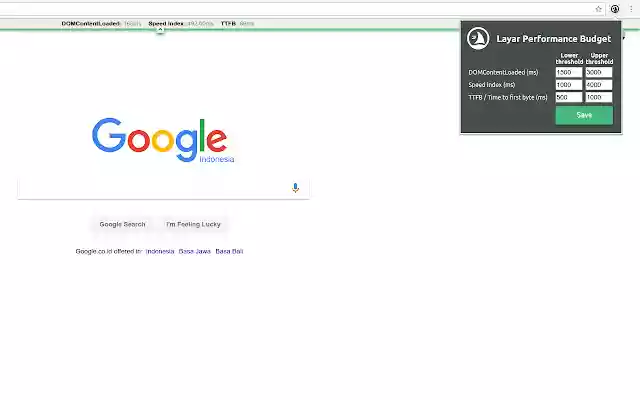Viewport: 640px width, 400px height.
Task: Edit Speed Index lower threshold field
Action: pos(569,84)
